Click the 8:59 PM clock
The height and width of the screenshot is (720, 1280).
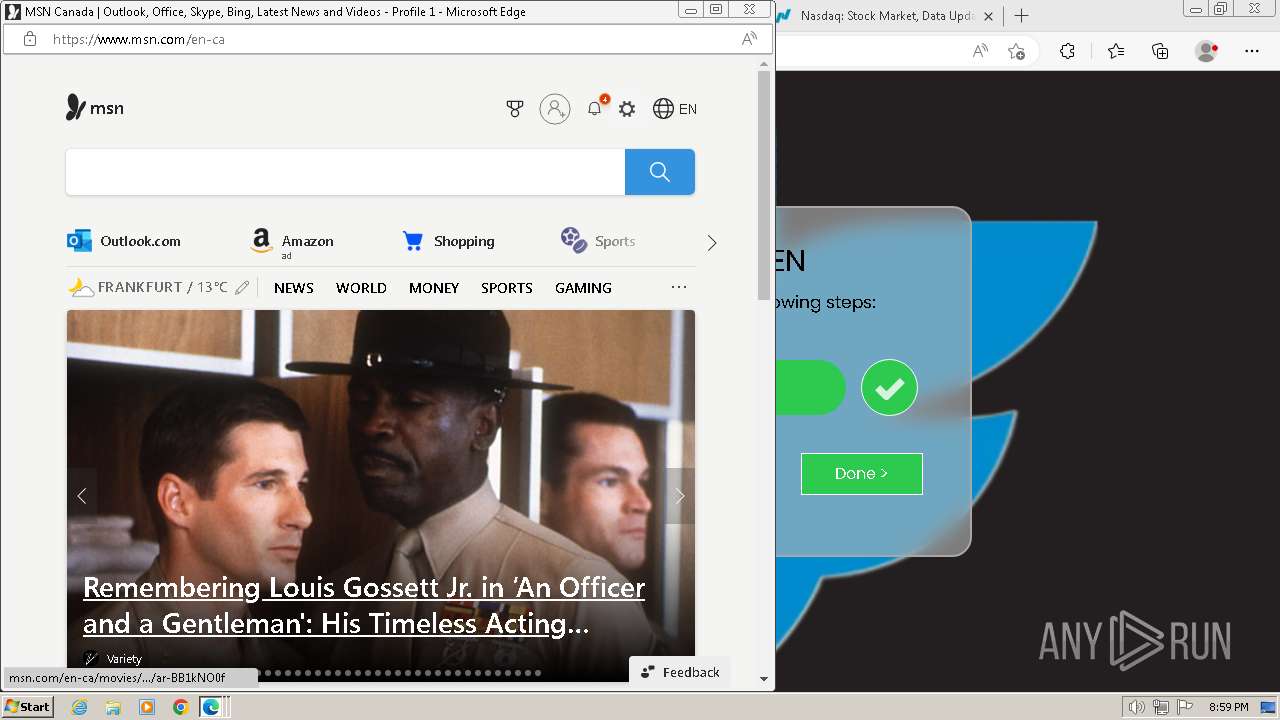pyautogui.click(x=1229, y=707)
